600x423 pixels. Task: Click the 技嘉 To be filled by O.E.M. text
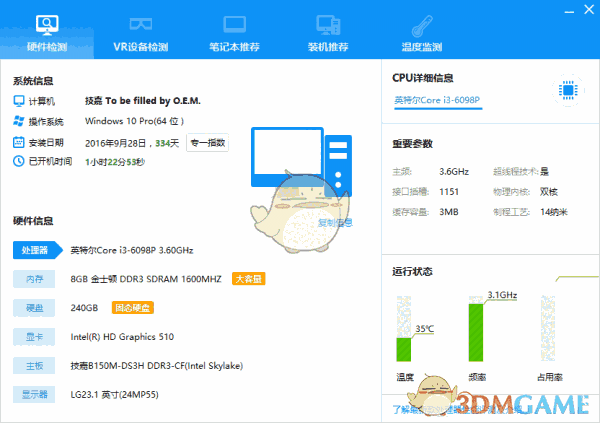[143, 101]
